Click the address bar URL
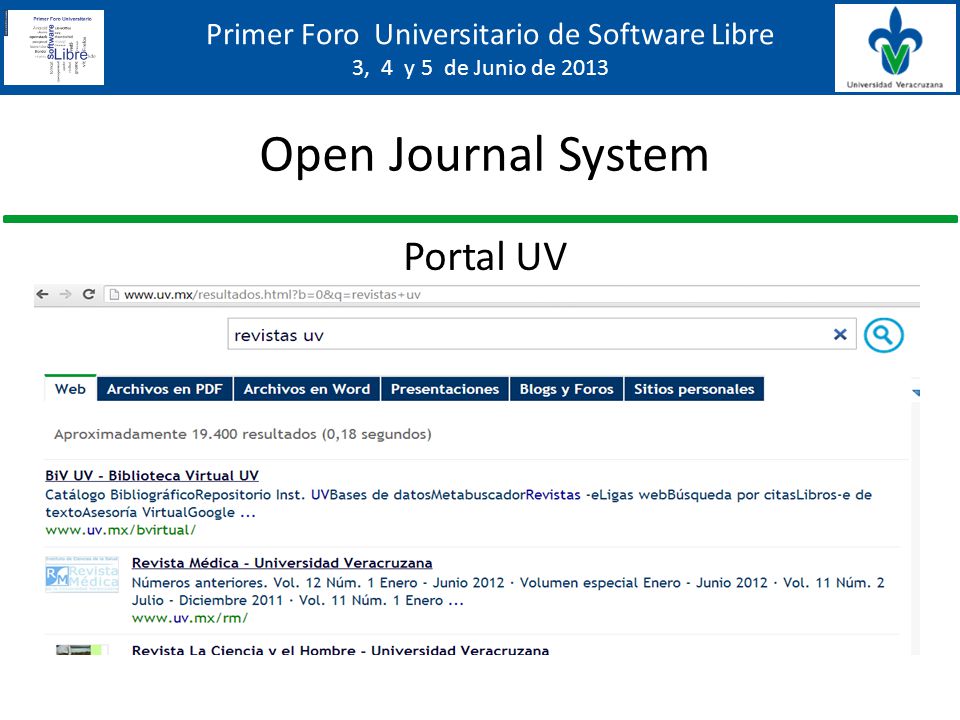960x720 pixels. [x=272, y=294]
